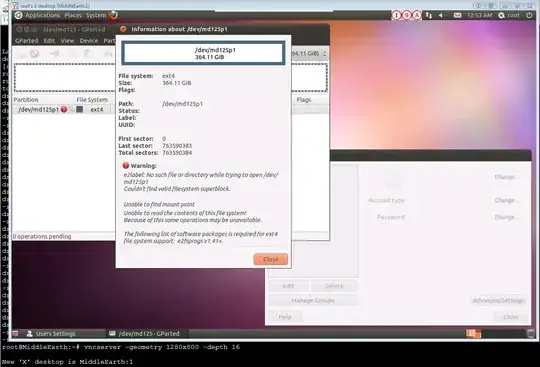Screen dimensions: 540x367
Task: Click the VNC viewer icon in the title bar
Action: tap(15, 6)
